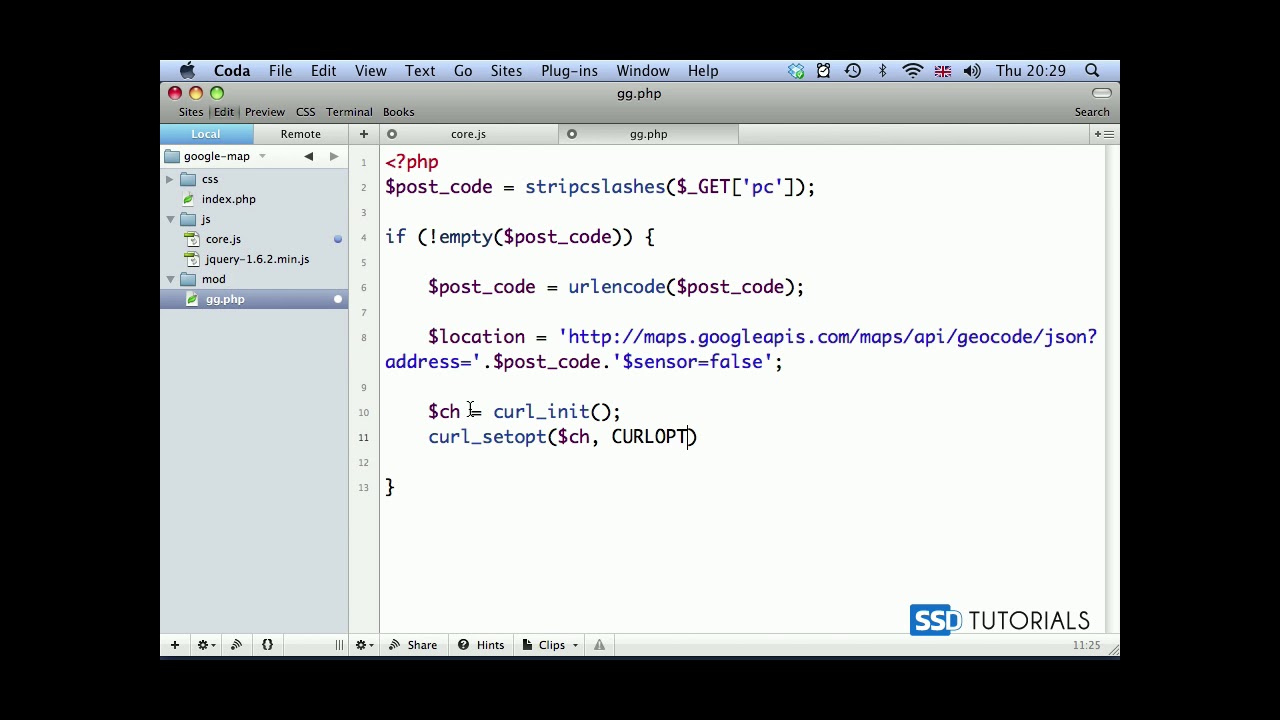Click the British flag input source icon
Image resolution: width=1280 pixels, height=720 pixels.
[x=942, y=71]
